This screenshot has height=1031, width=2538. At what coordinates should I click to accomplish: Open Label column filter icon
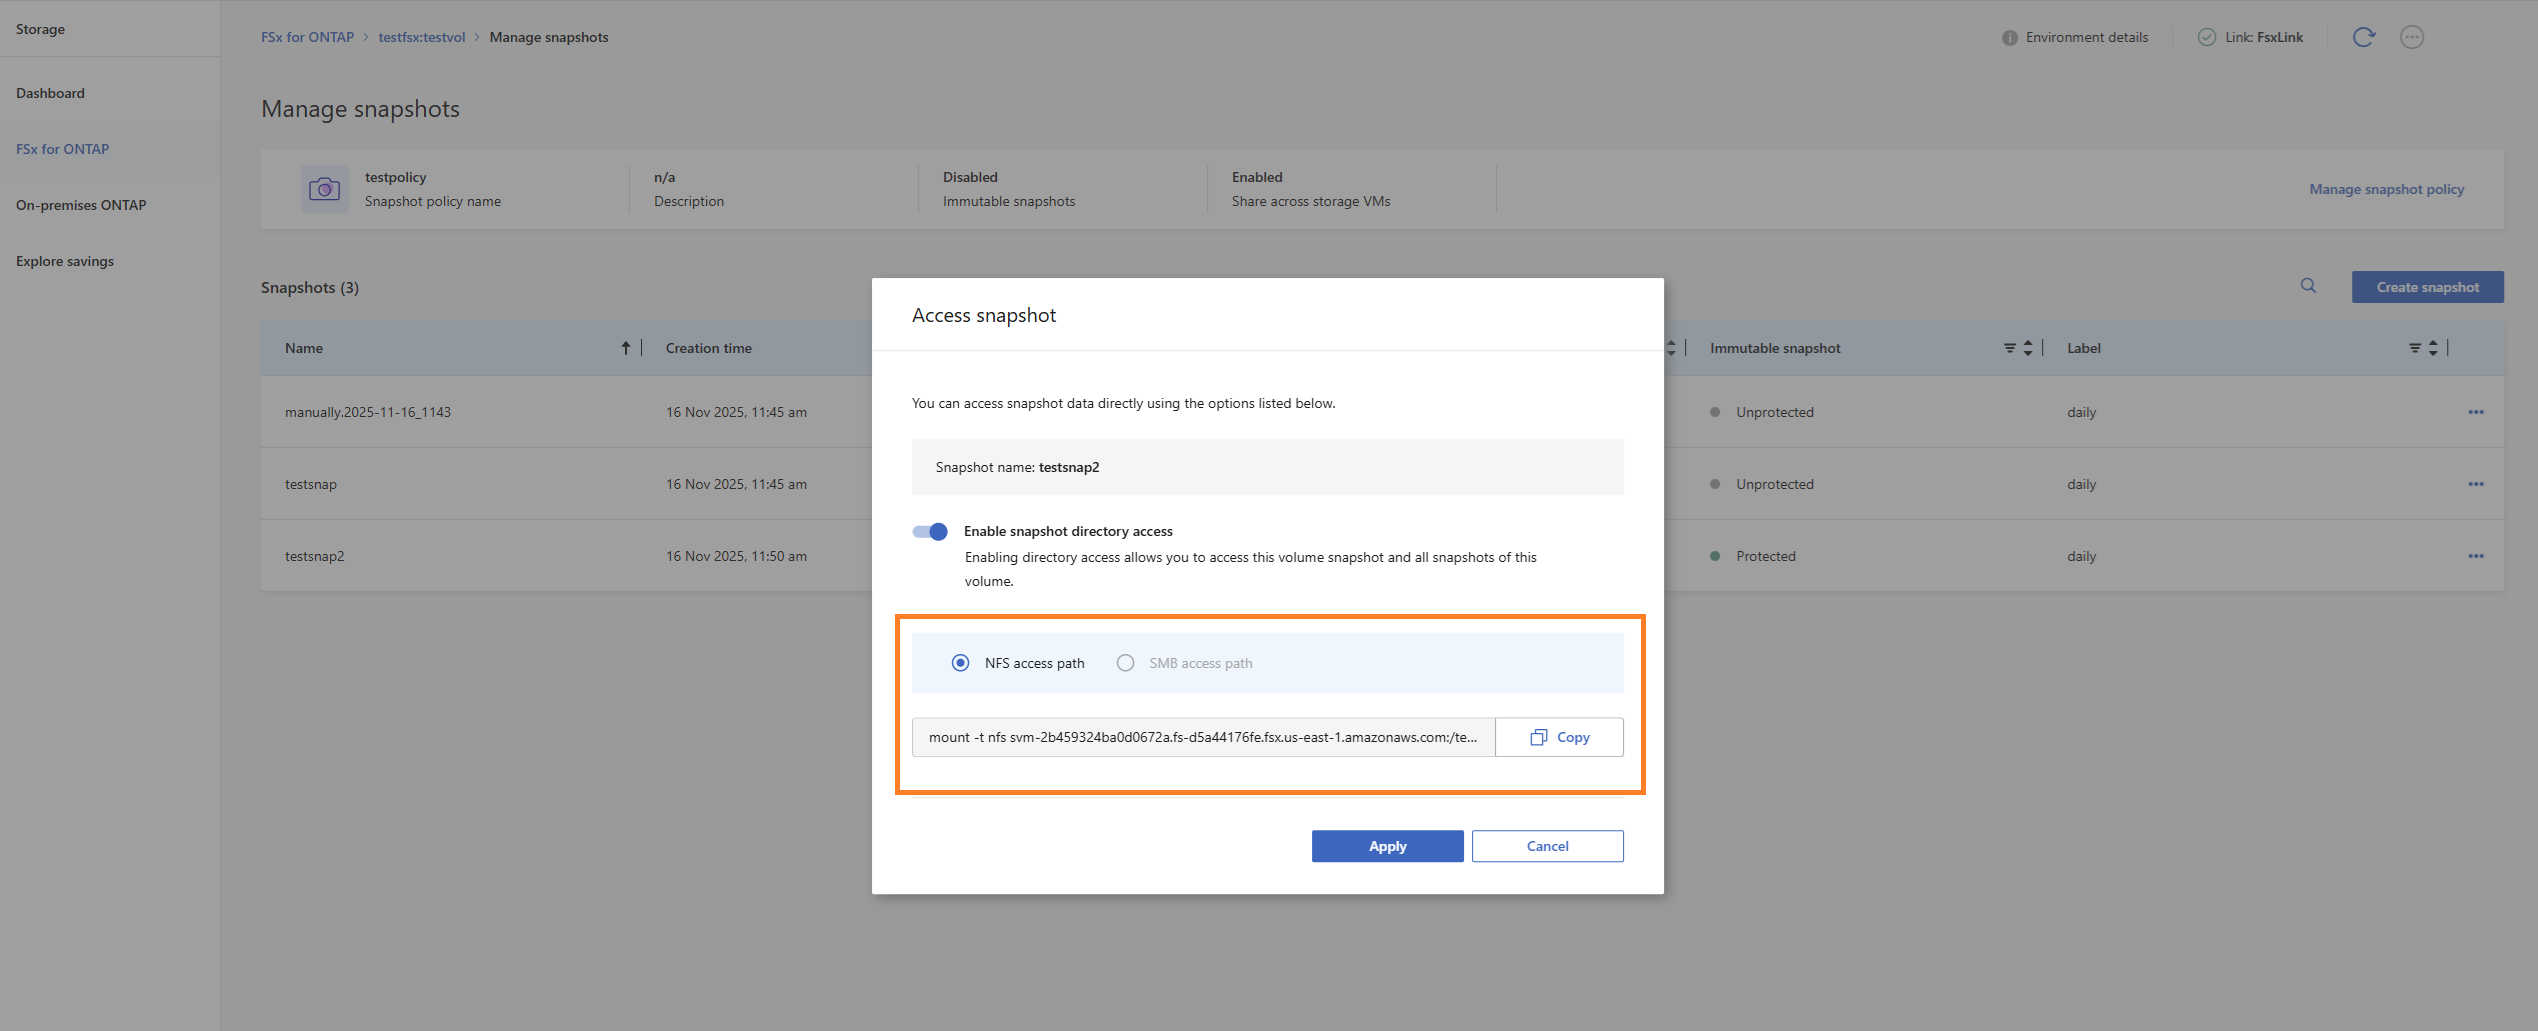coord(2415,348)
